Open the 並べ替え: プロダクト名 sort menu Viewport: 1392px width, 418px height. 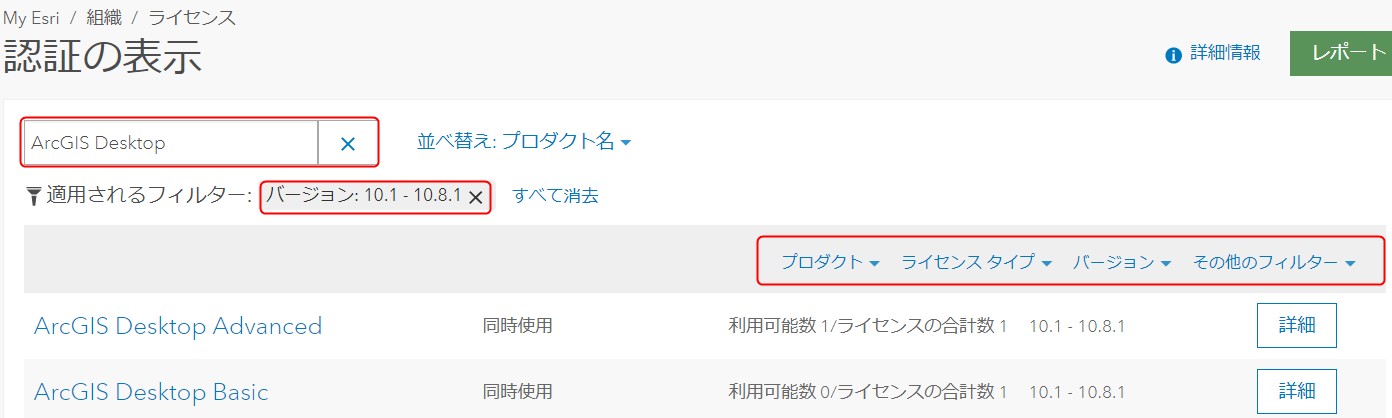[524, 142]
